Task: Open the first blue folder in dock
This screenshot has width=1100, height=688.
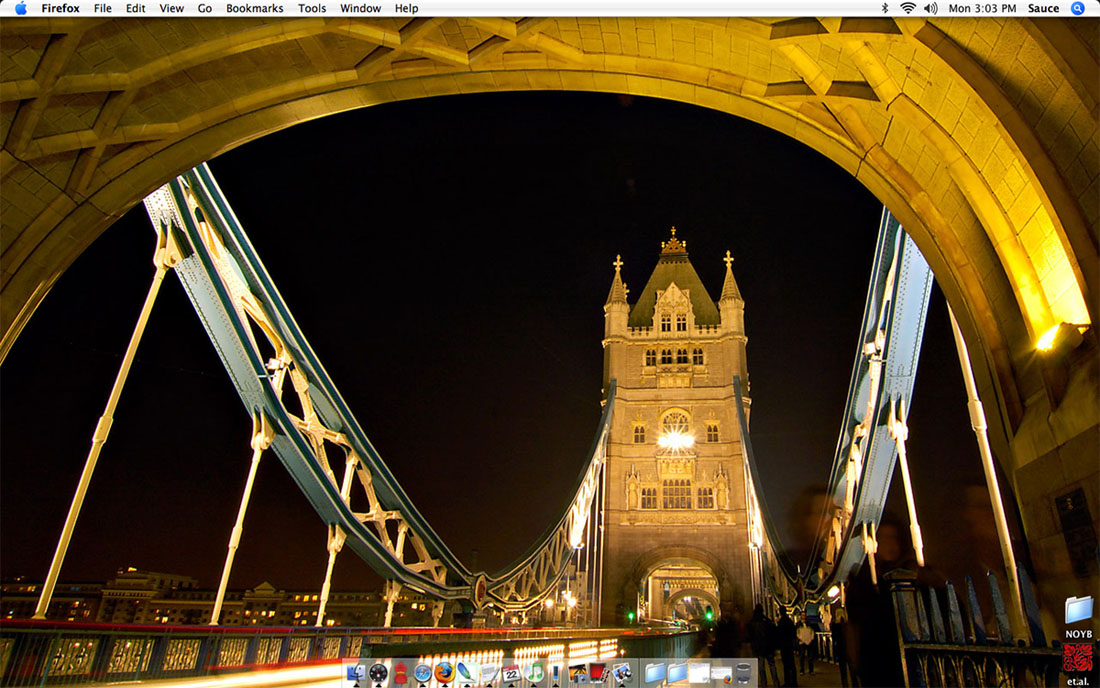Action: [655, 674]
